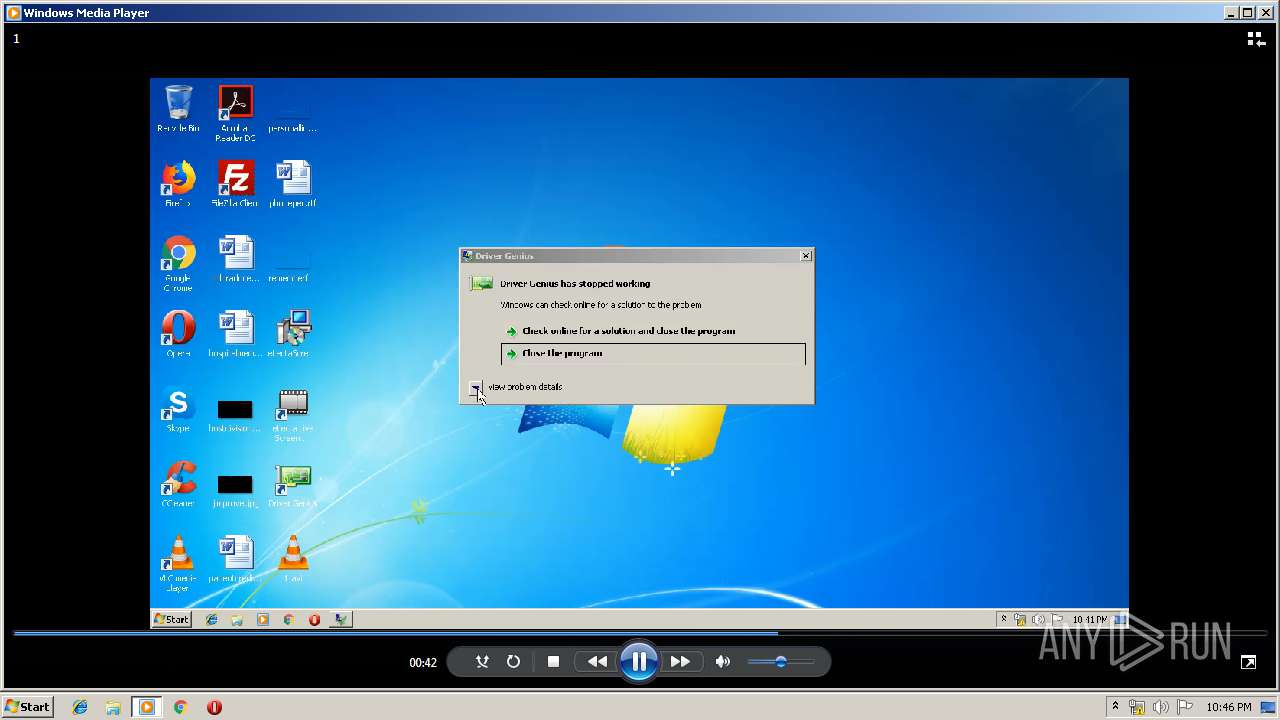Close the Driver Genius error dialog
Image resolution: width=1280 pixels, height=720 pixels.
point(806,256)
